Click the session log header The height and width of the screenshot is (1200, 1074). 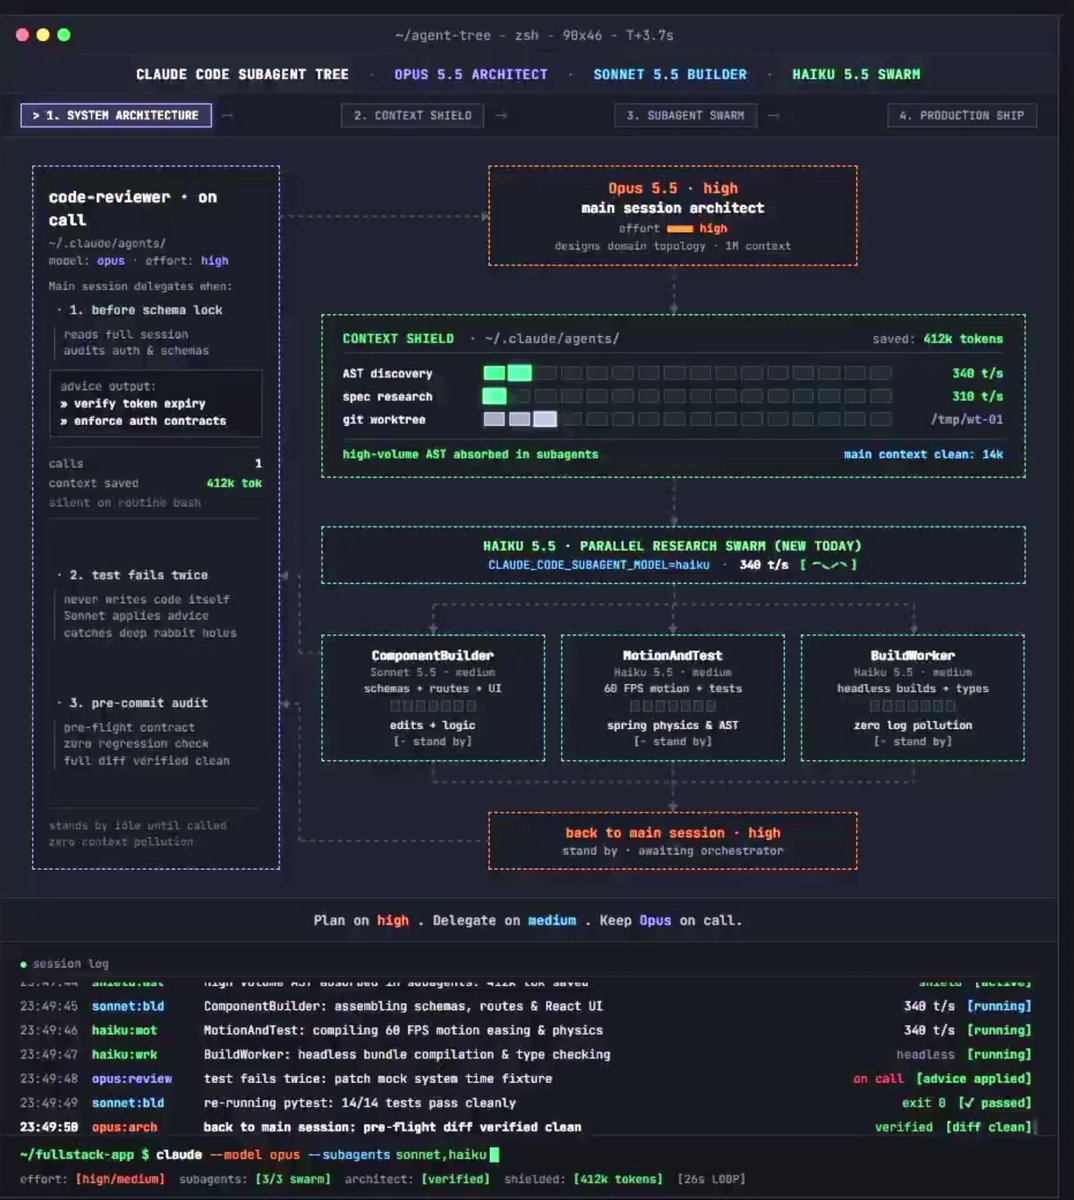[x=70, y=964]
